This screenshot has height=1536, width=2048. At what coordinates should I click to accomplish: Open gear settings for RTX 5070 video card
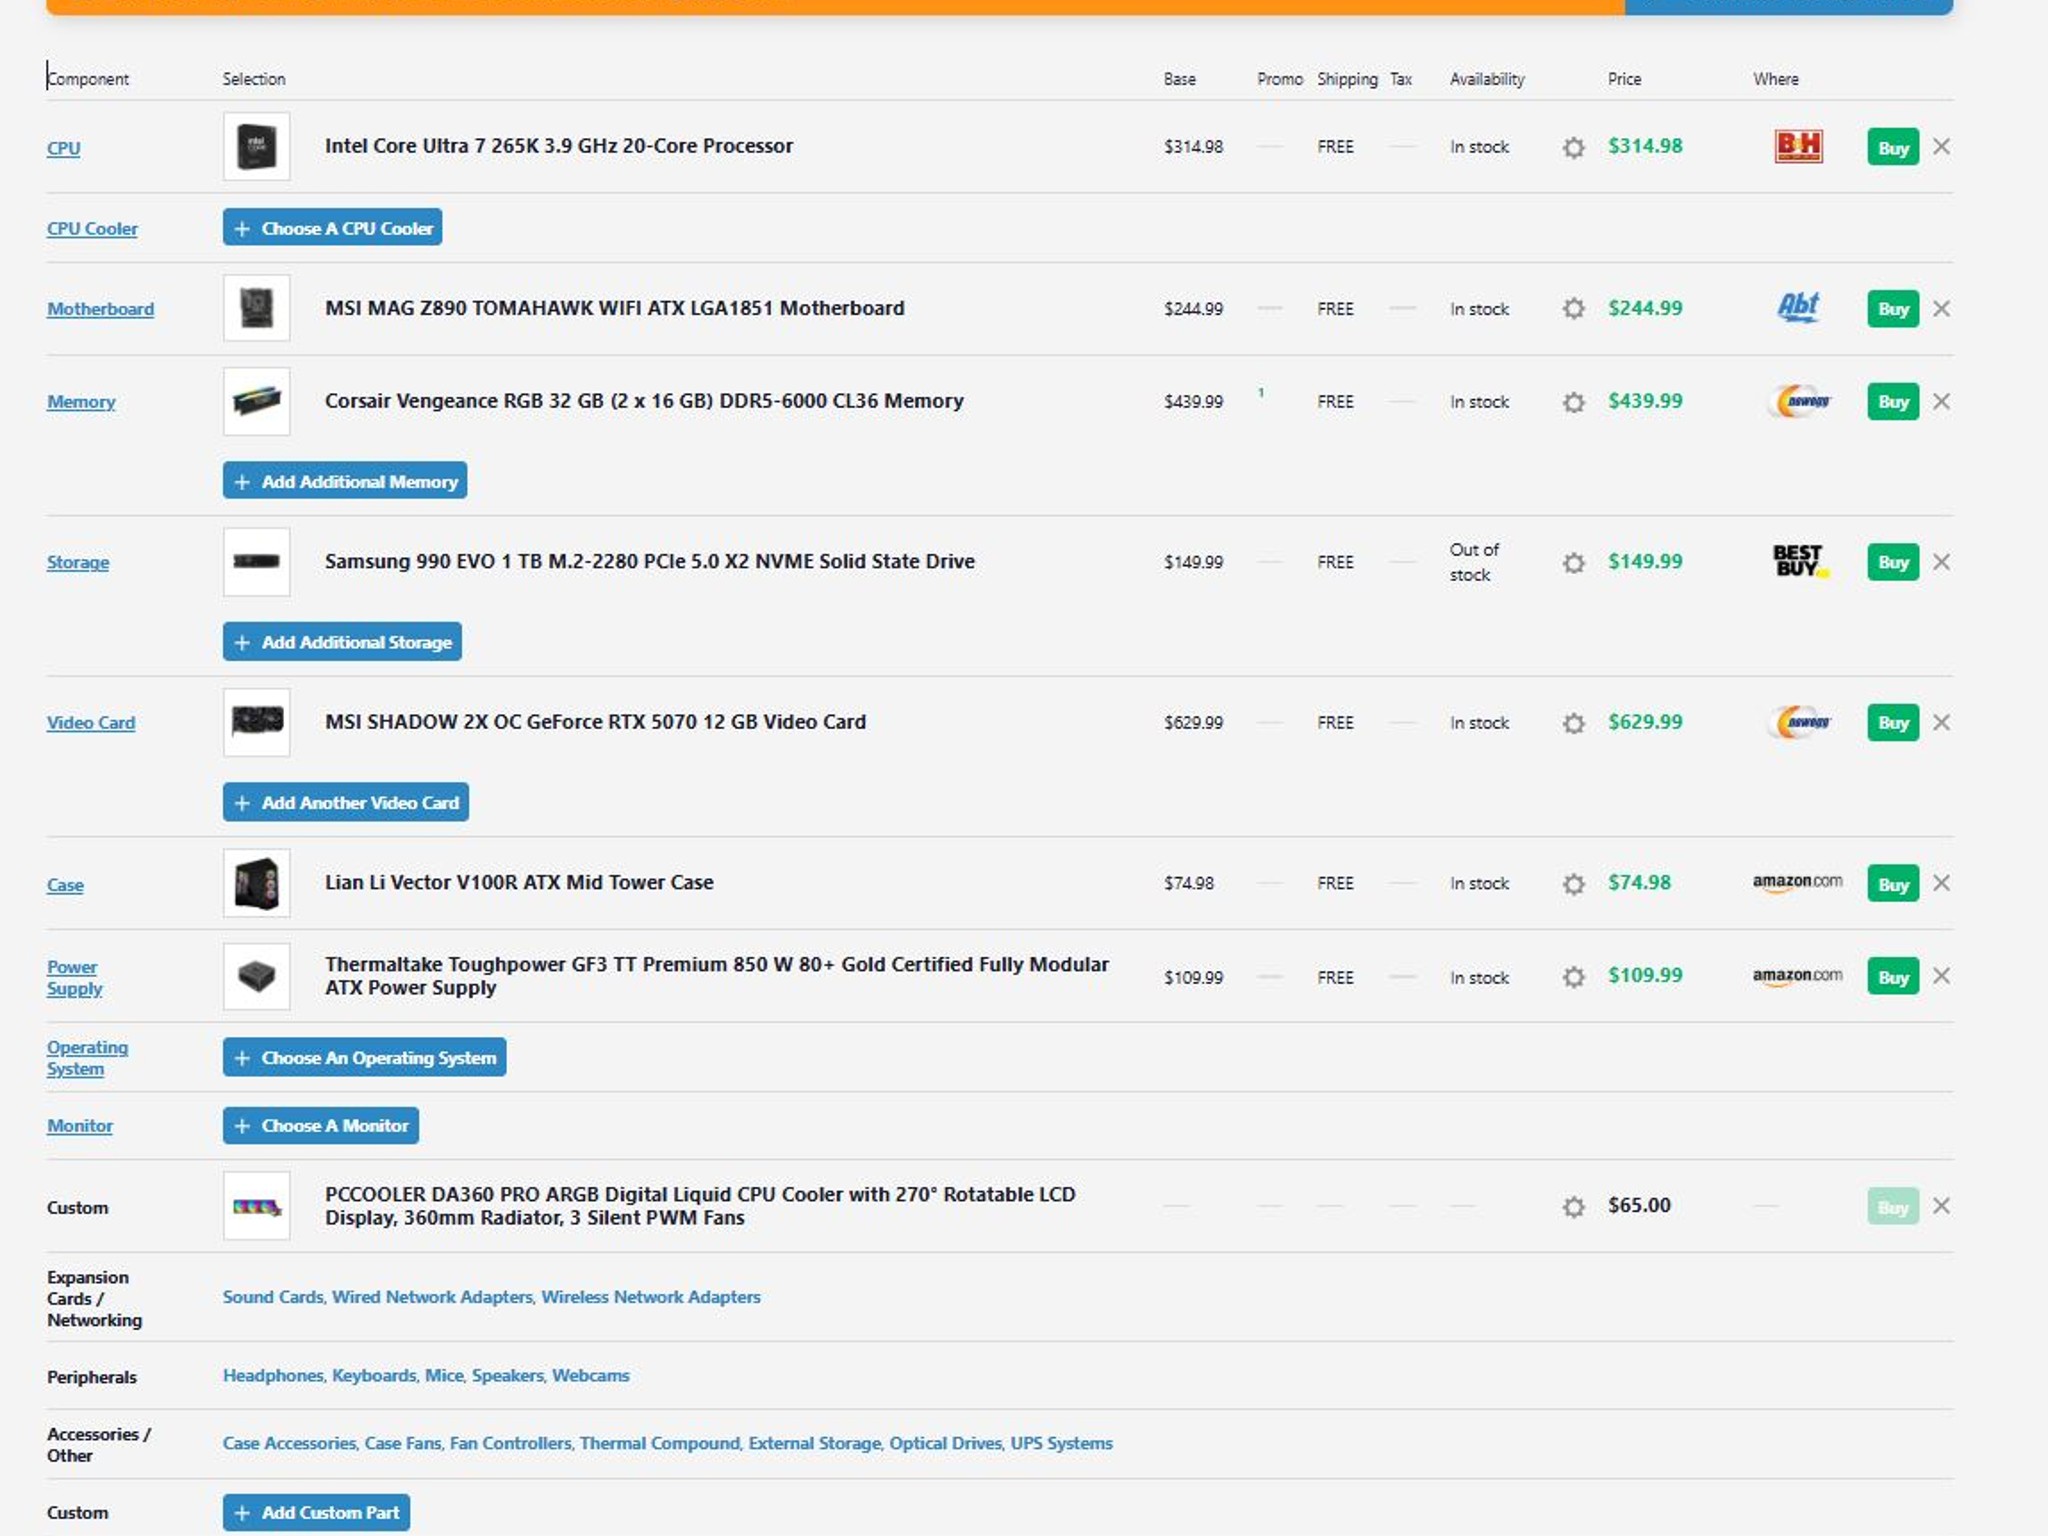point(1573,723)
